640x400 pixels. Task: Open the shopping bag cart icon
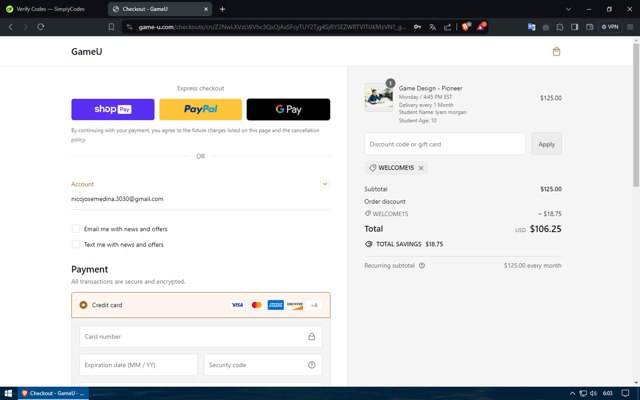(x=556, y=51)
